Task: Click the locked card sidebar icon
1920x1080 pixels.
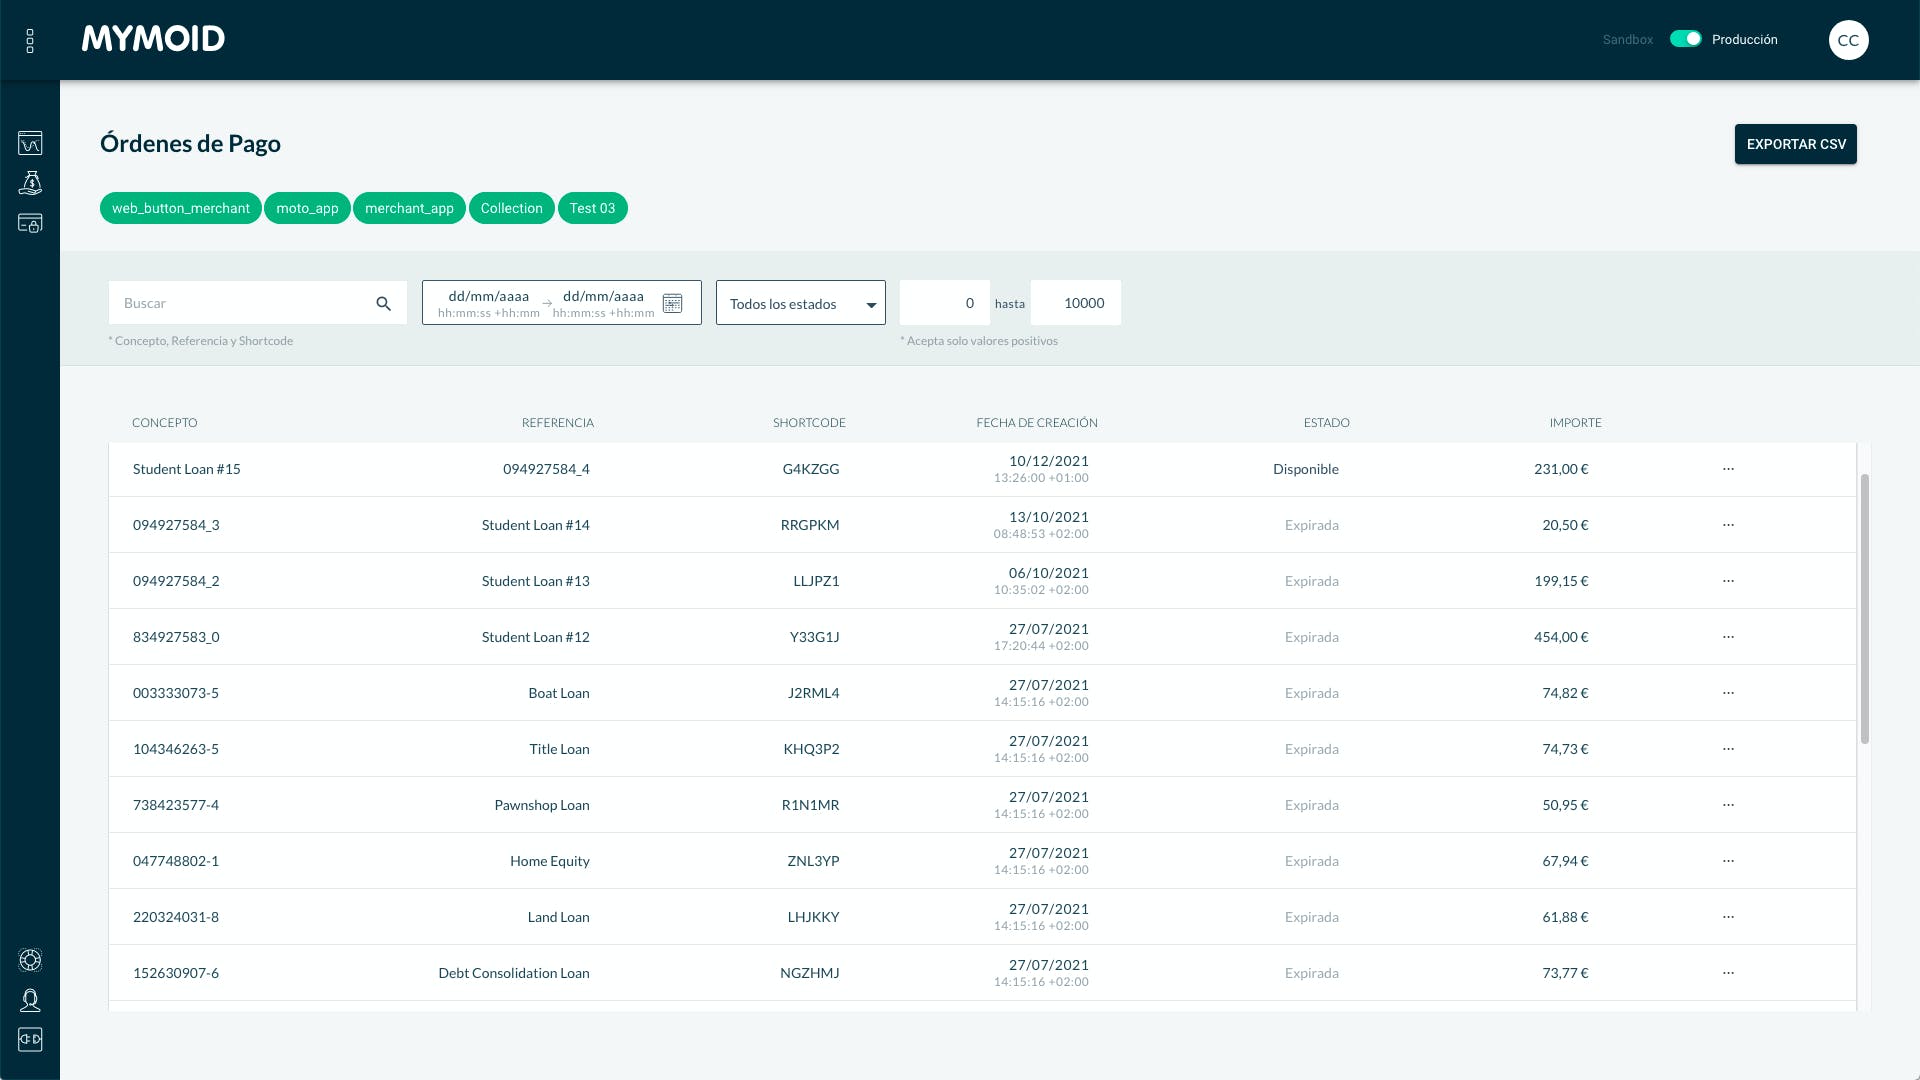Action: 30,223
